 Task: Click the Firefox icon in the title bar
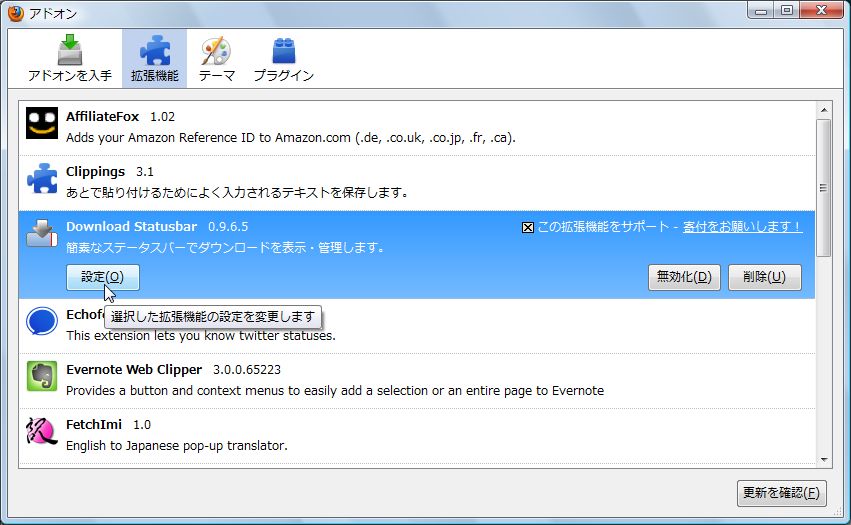[x=16, y=13]
